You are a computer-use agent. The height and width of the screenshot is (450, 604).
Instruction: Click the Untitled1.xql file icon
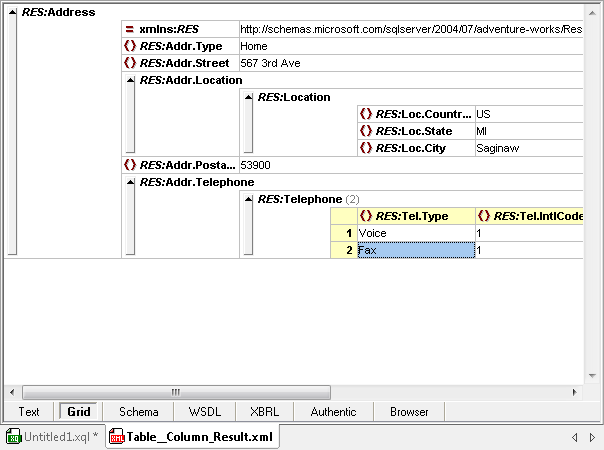point(14,437)
